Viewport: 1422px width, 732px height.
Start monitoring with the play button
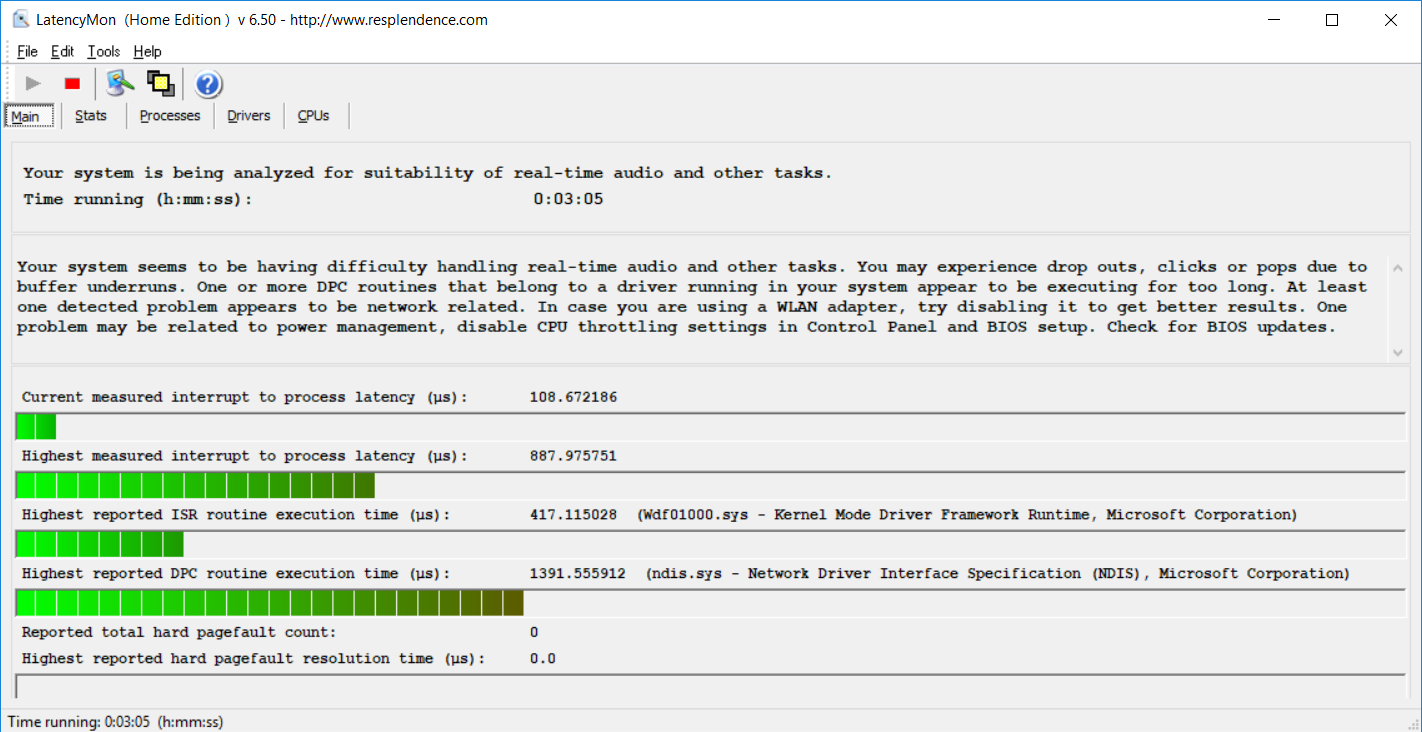pyautogui.click(x=33, y=84)
